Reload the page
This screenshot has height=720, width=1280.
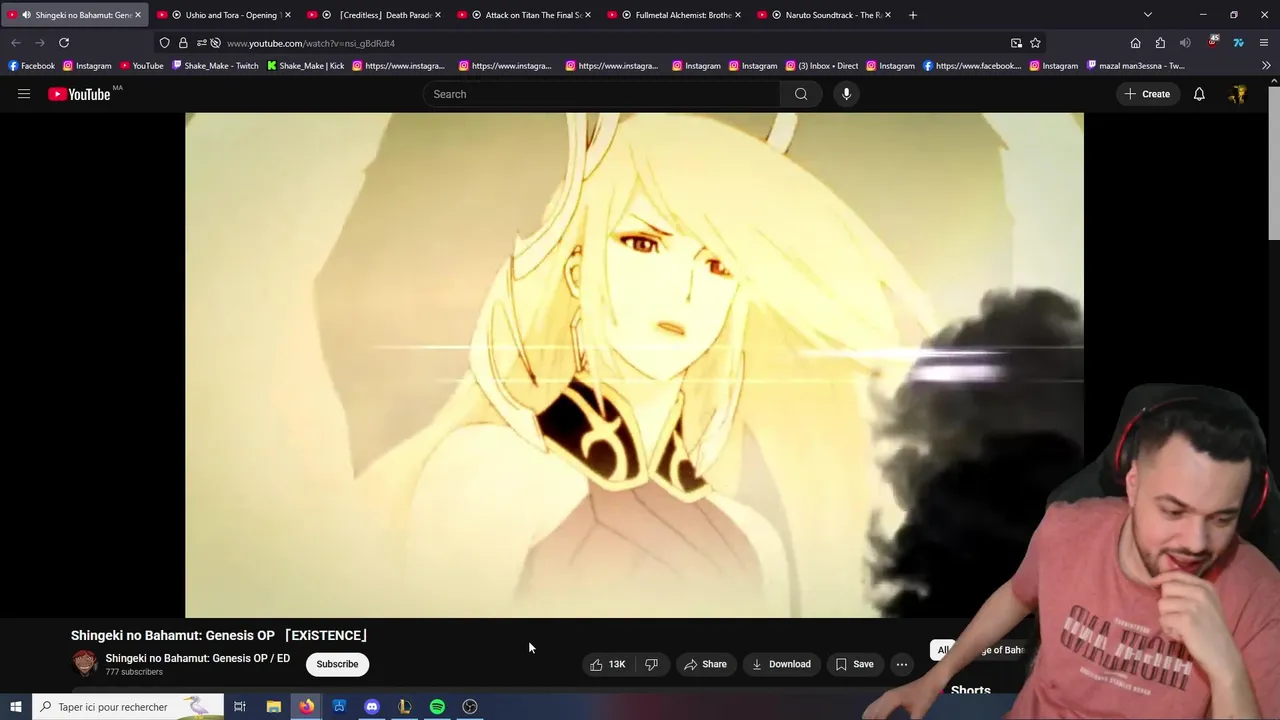pyautogui.click(x=64, y=43)
